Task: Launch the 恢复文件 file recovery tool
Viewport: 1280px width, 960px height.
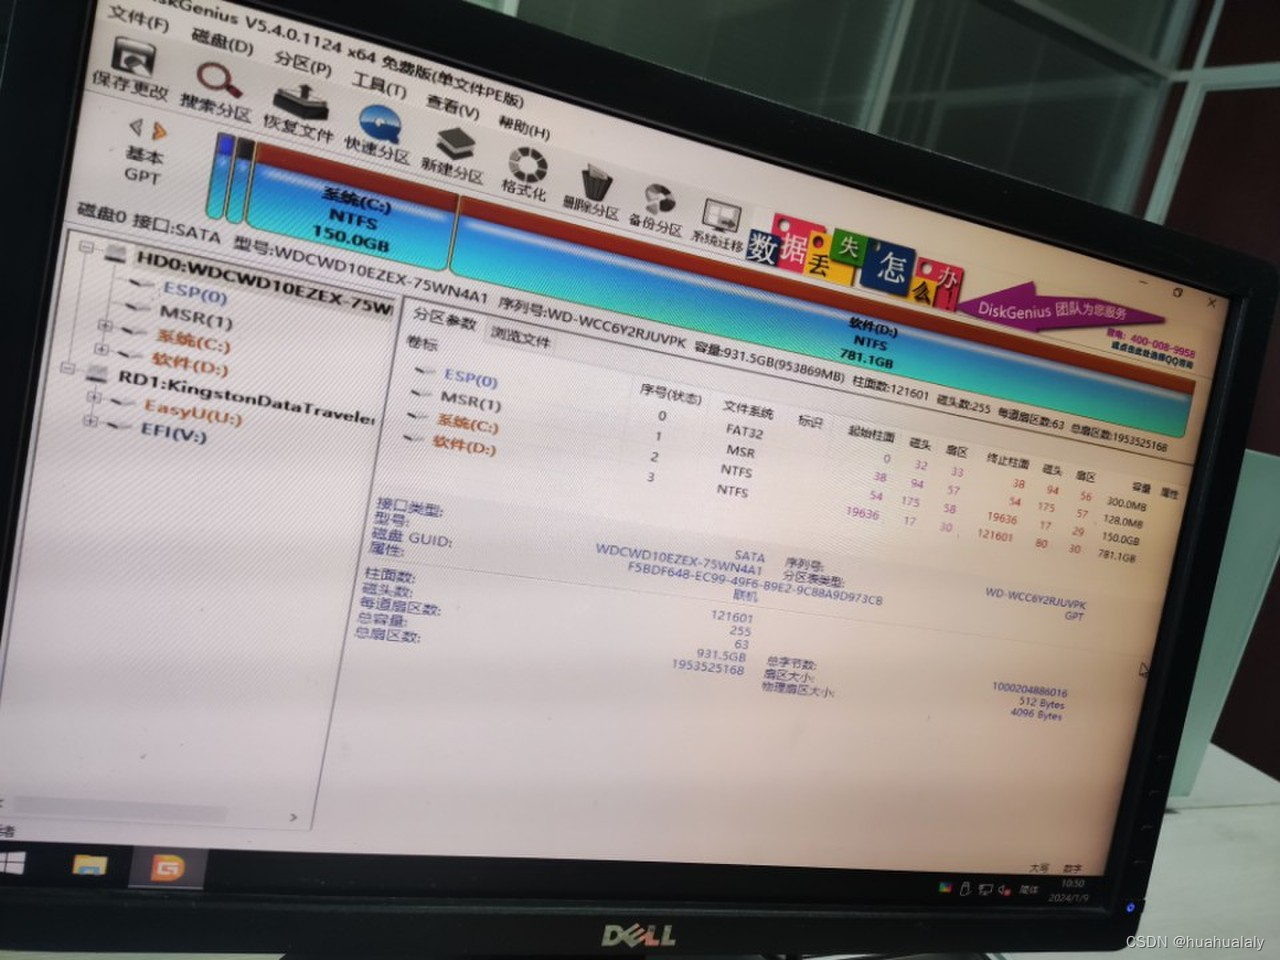Action: (300, 113)
